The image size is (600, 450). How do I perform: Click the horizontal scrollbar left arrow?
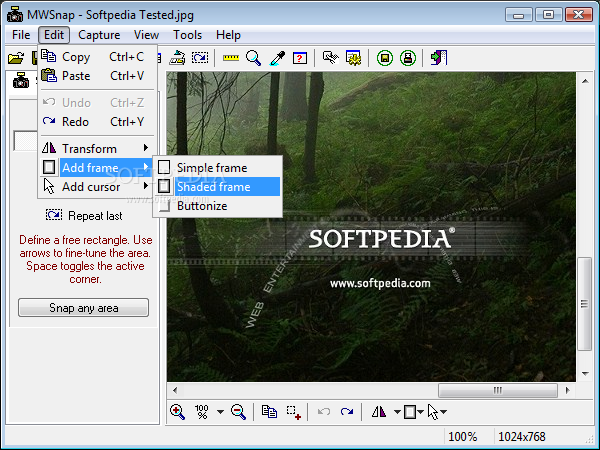(175, 390)
